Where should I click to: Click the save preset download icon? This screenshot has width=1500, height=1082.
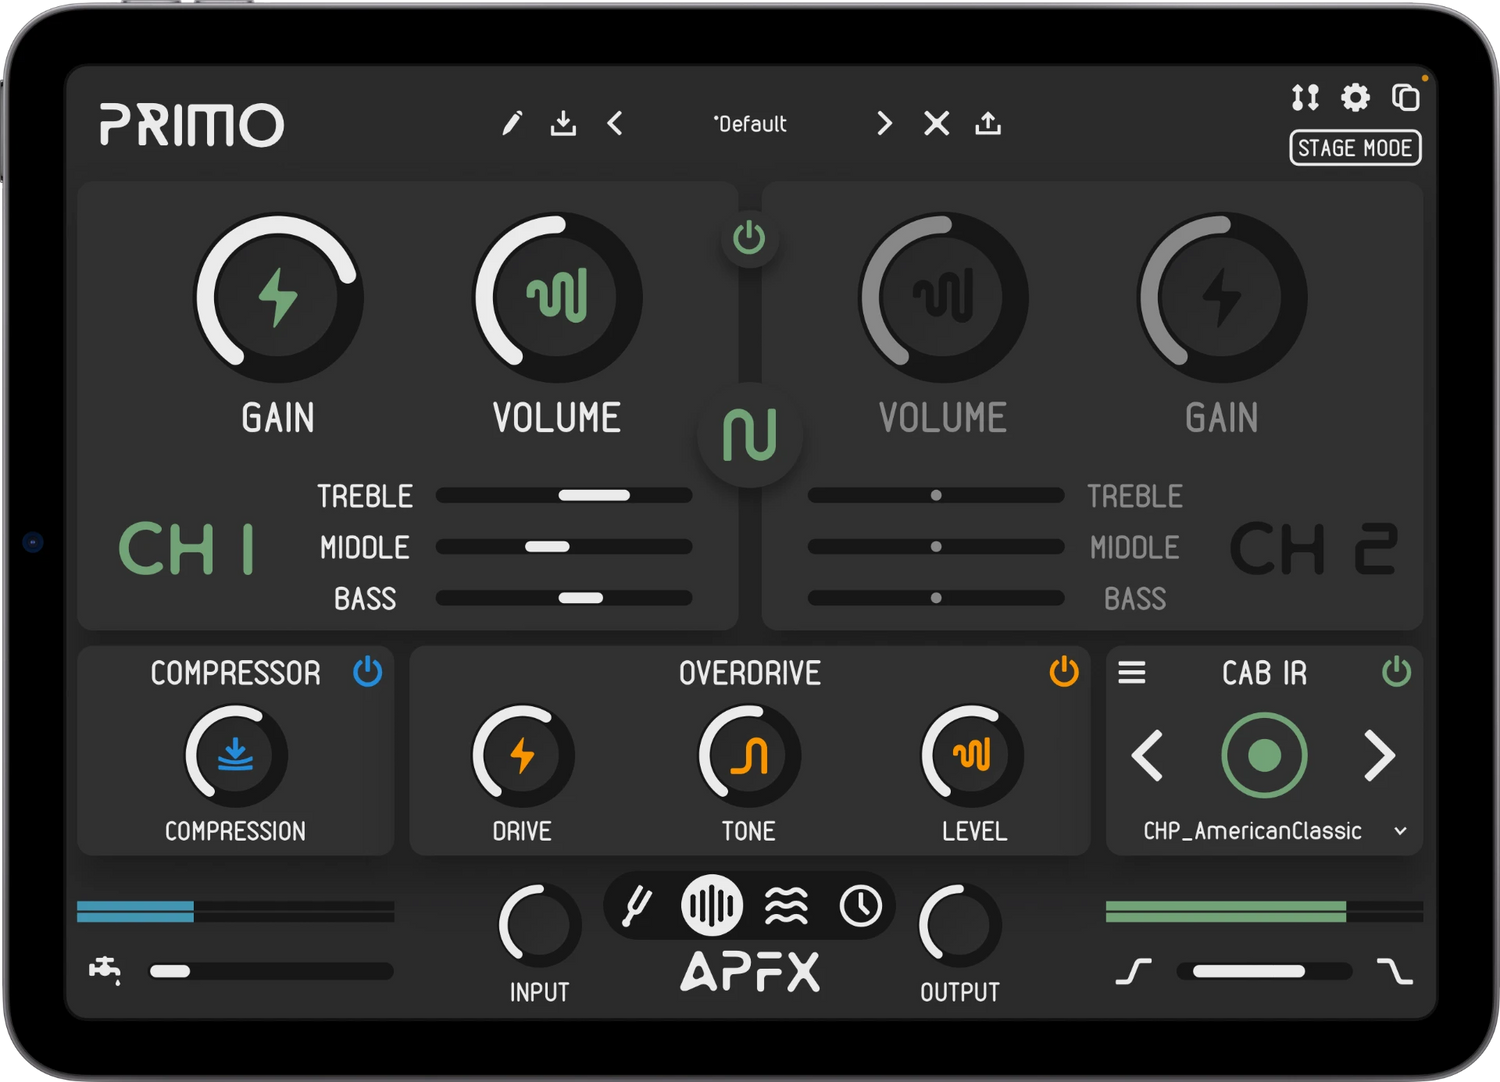point(563,124)
